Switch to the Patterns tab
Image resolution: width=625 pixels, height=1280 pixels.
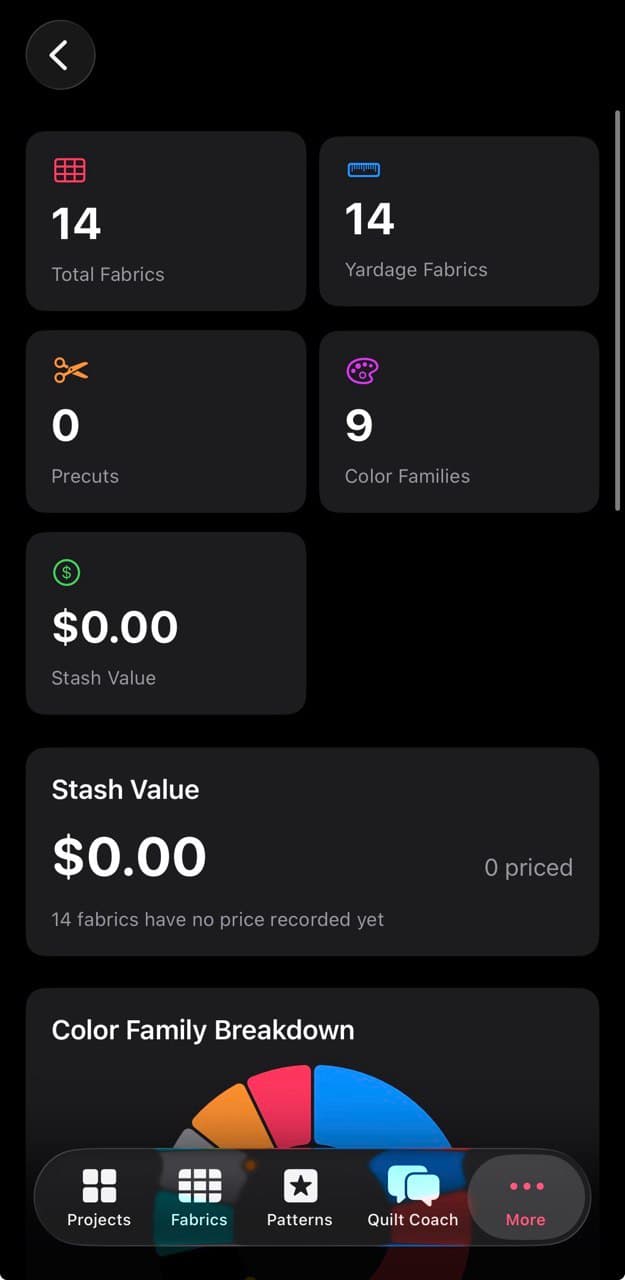pyautogui.click(x=299, y=1197)
